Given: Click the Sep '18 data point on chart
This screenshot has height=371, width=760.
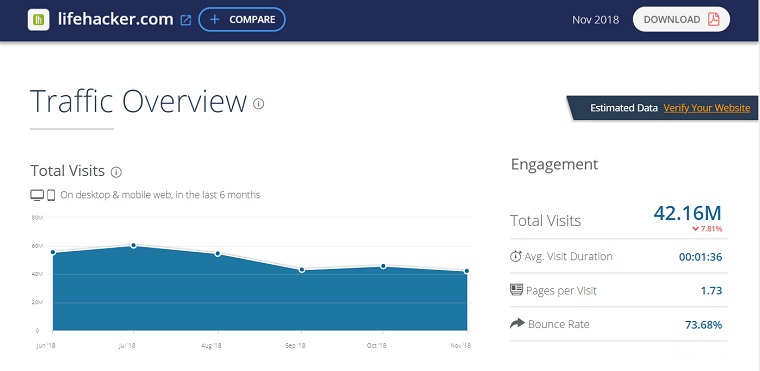Looking at the screenshot, I should [x=301, y=270].
